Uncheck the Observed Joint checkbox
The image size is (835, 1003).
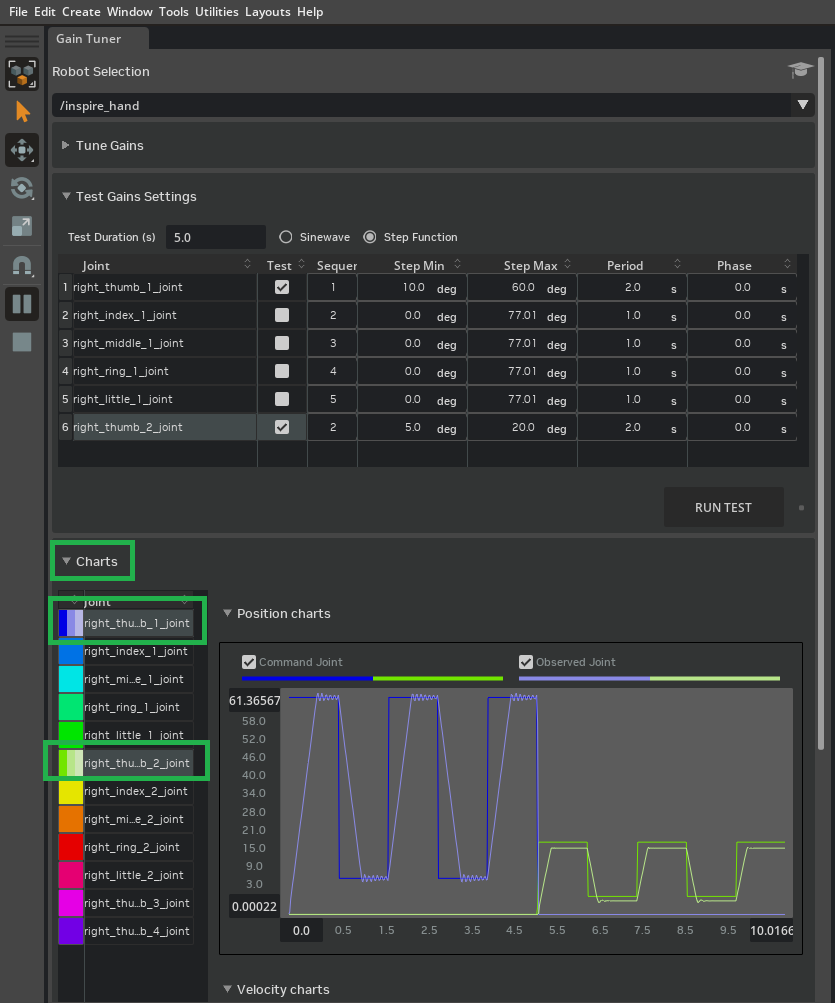pyautogui.click(x=526, y=662)
